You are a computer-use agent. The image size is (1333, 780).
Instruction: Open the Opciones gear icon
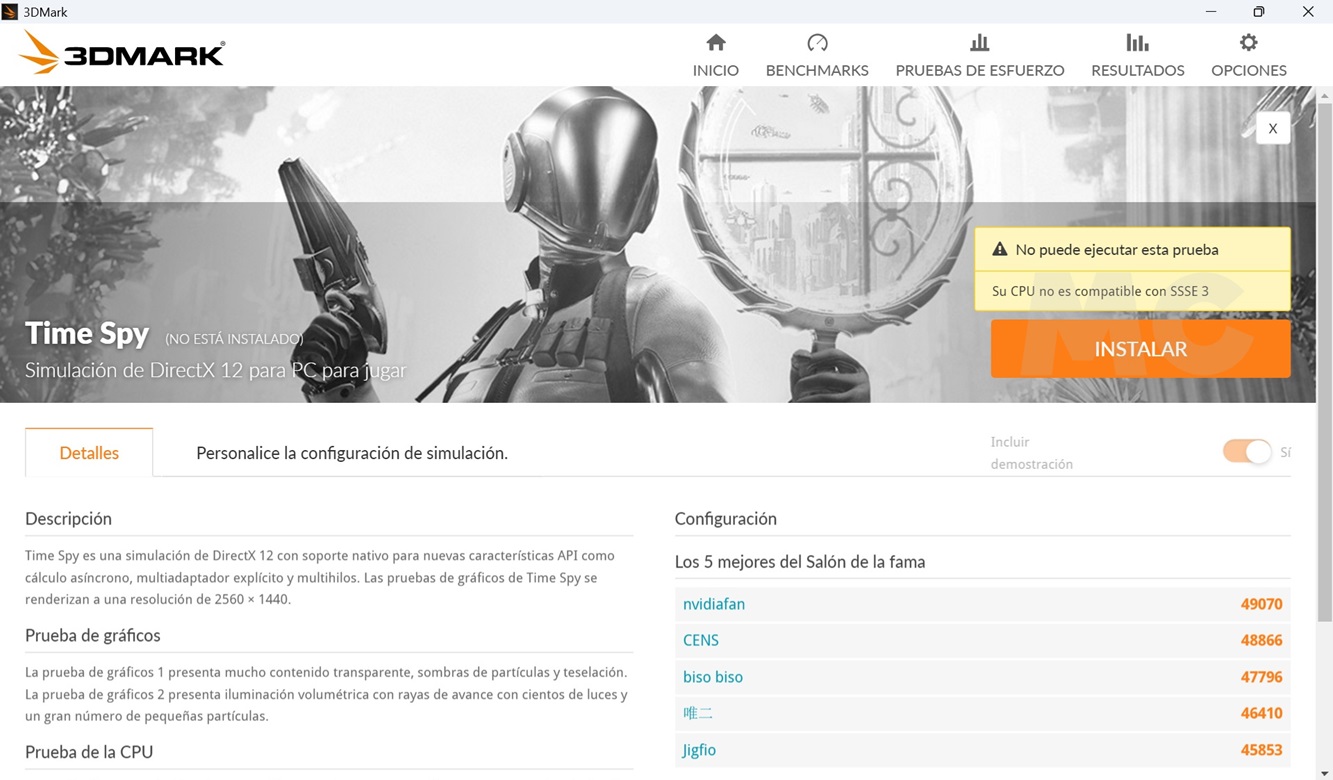[x=1248, y=43]
